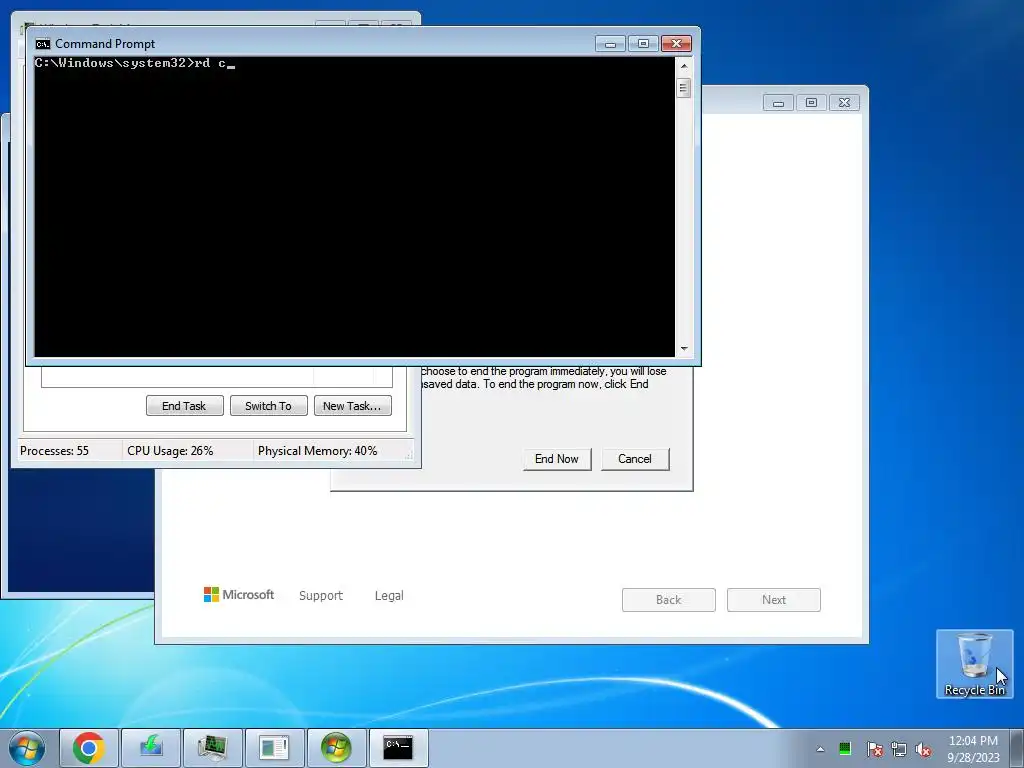Click the Command Prompt title bar system icon
1024x768 pixels.
(x=43, y=44)
